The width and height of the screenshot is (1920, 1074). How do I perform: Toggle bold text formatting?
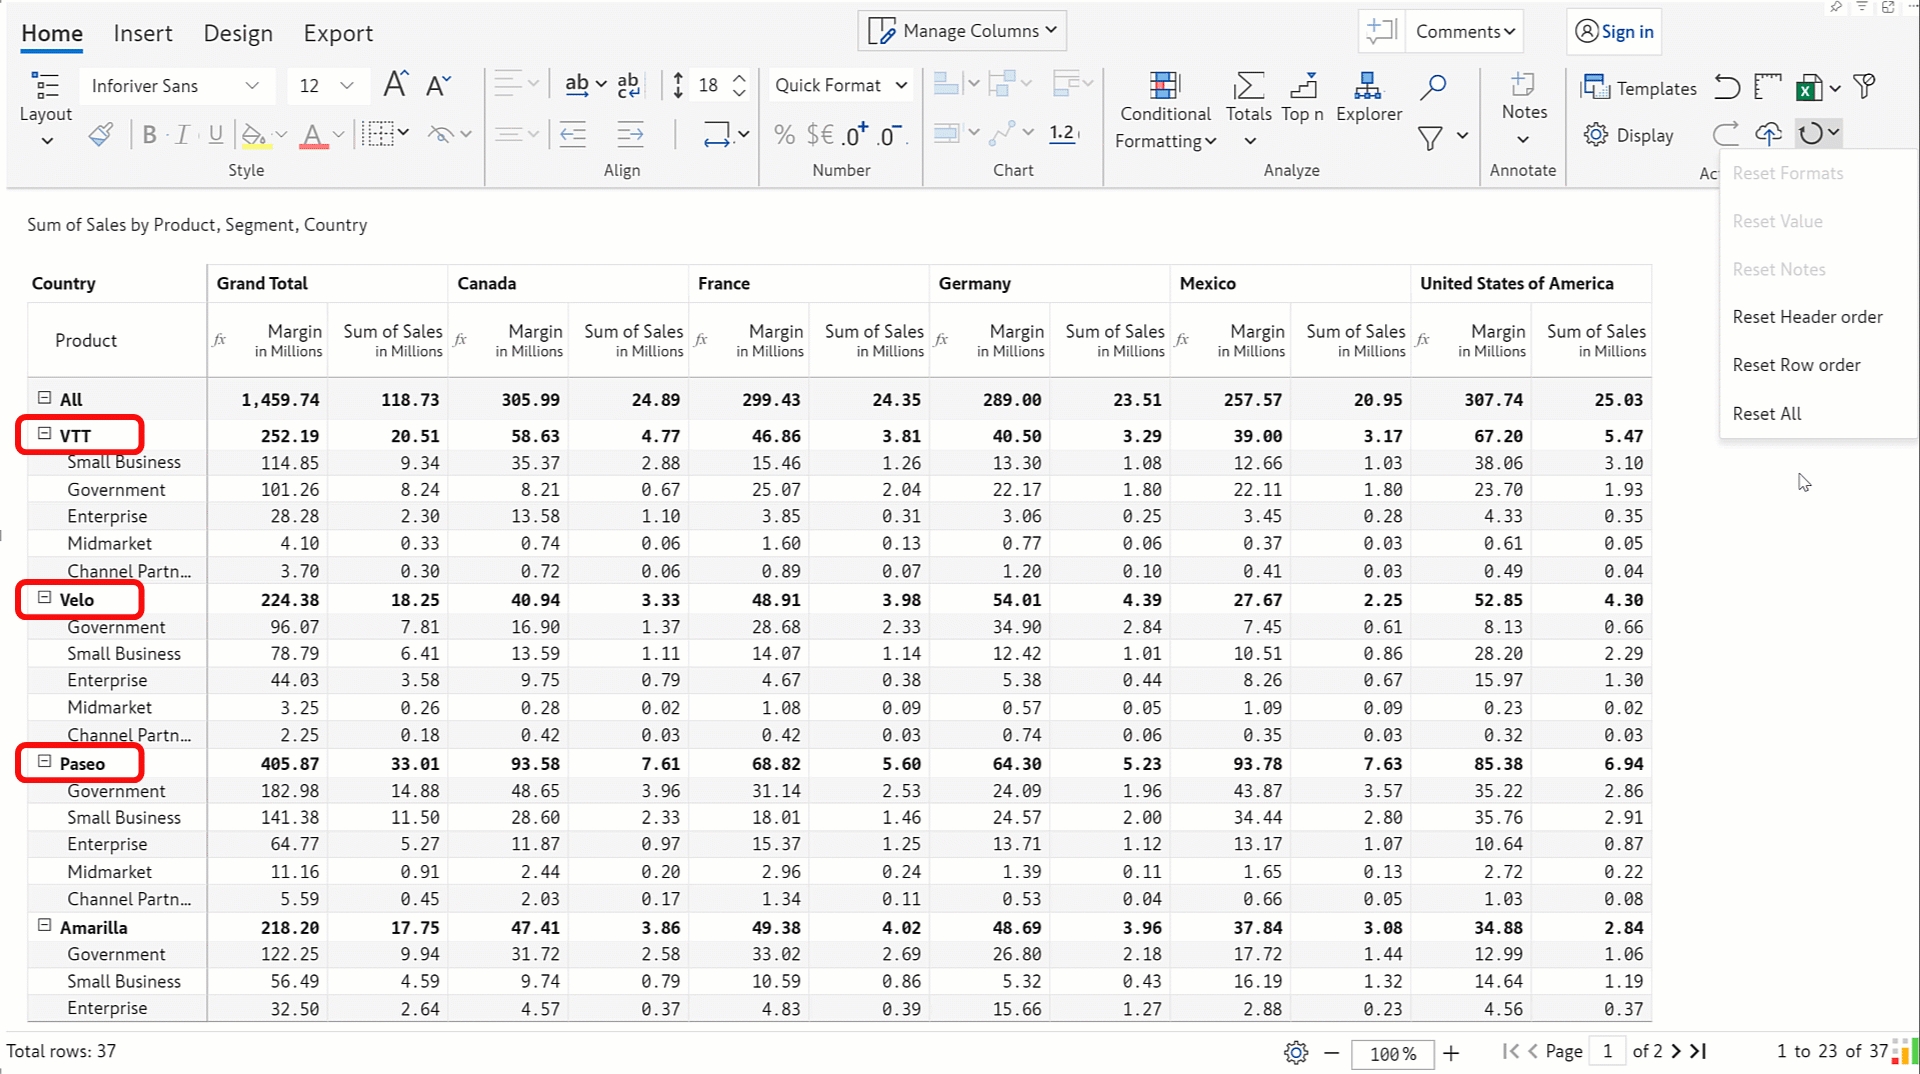tap(149, 135)
